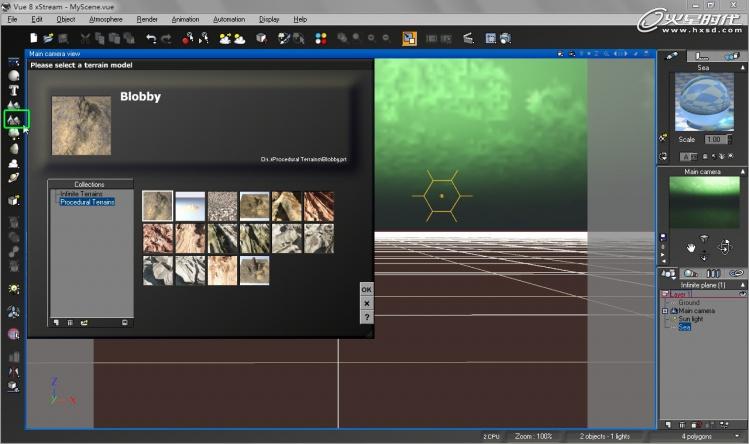This screenshot has height=444, width=749.
Task: Switch to the numerics tab with ruler icon
Action: (x=701, y=56)
